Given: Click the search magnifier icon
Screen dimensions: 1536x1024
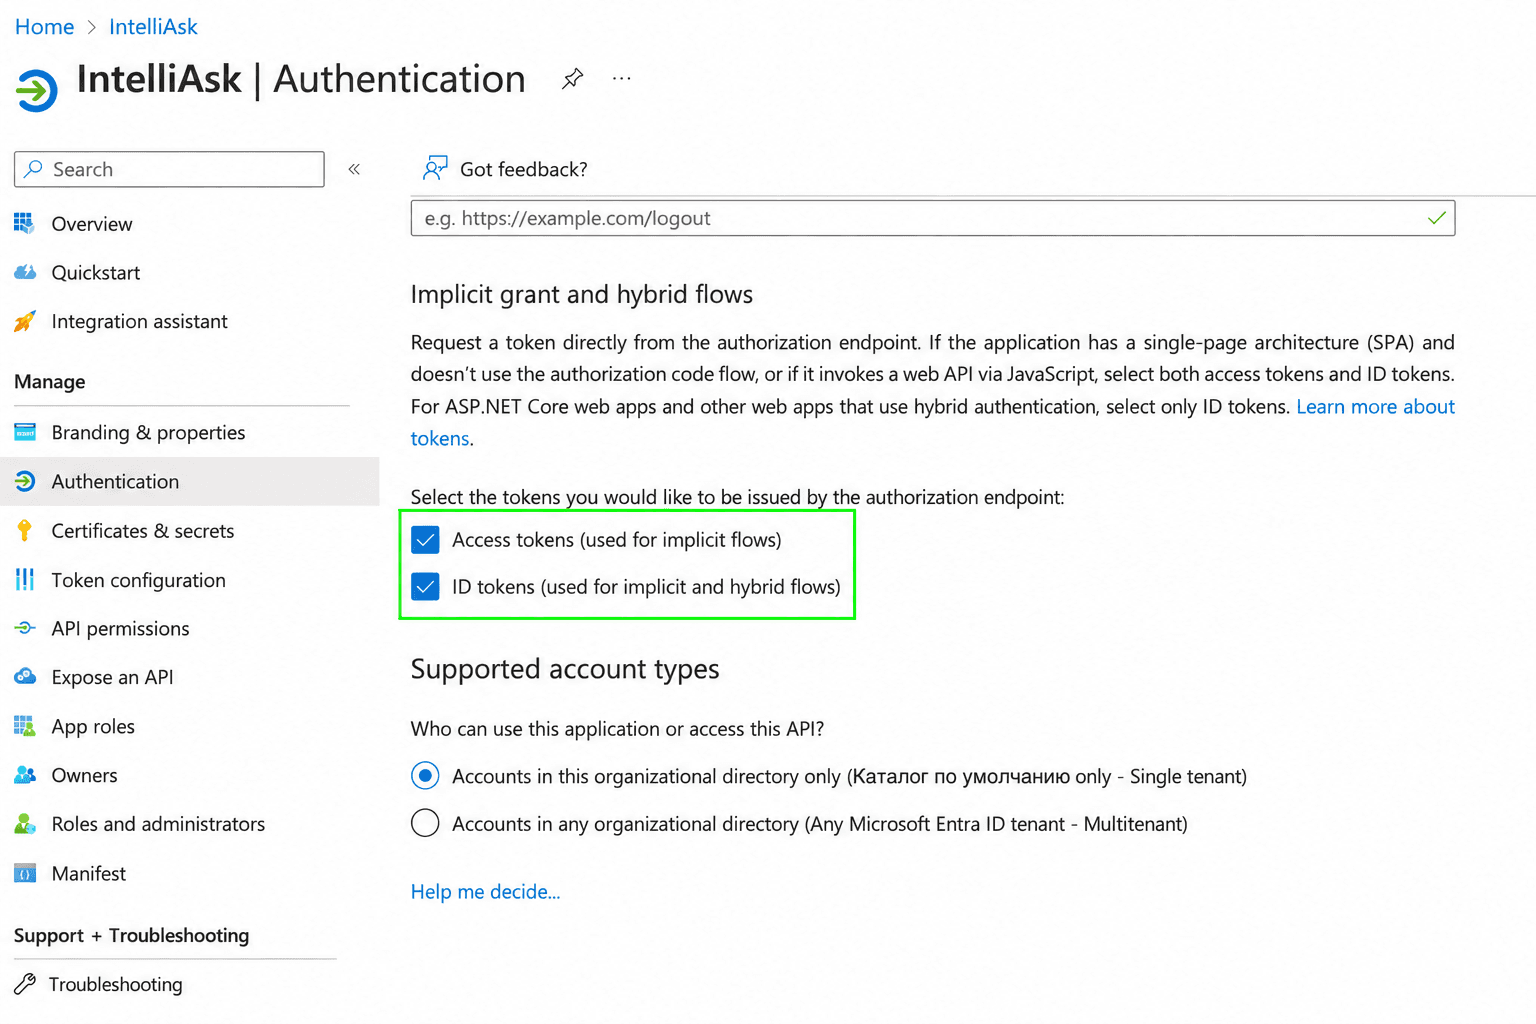Looking at the screenshot, I should pyautogui.click(x=33, y=169).
